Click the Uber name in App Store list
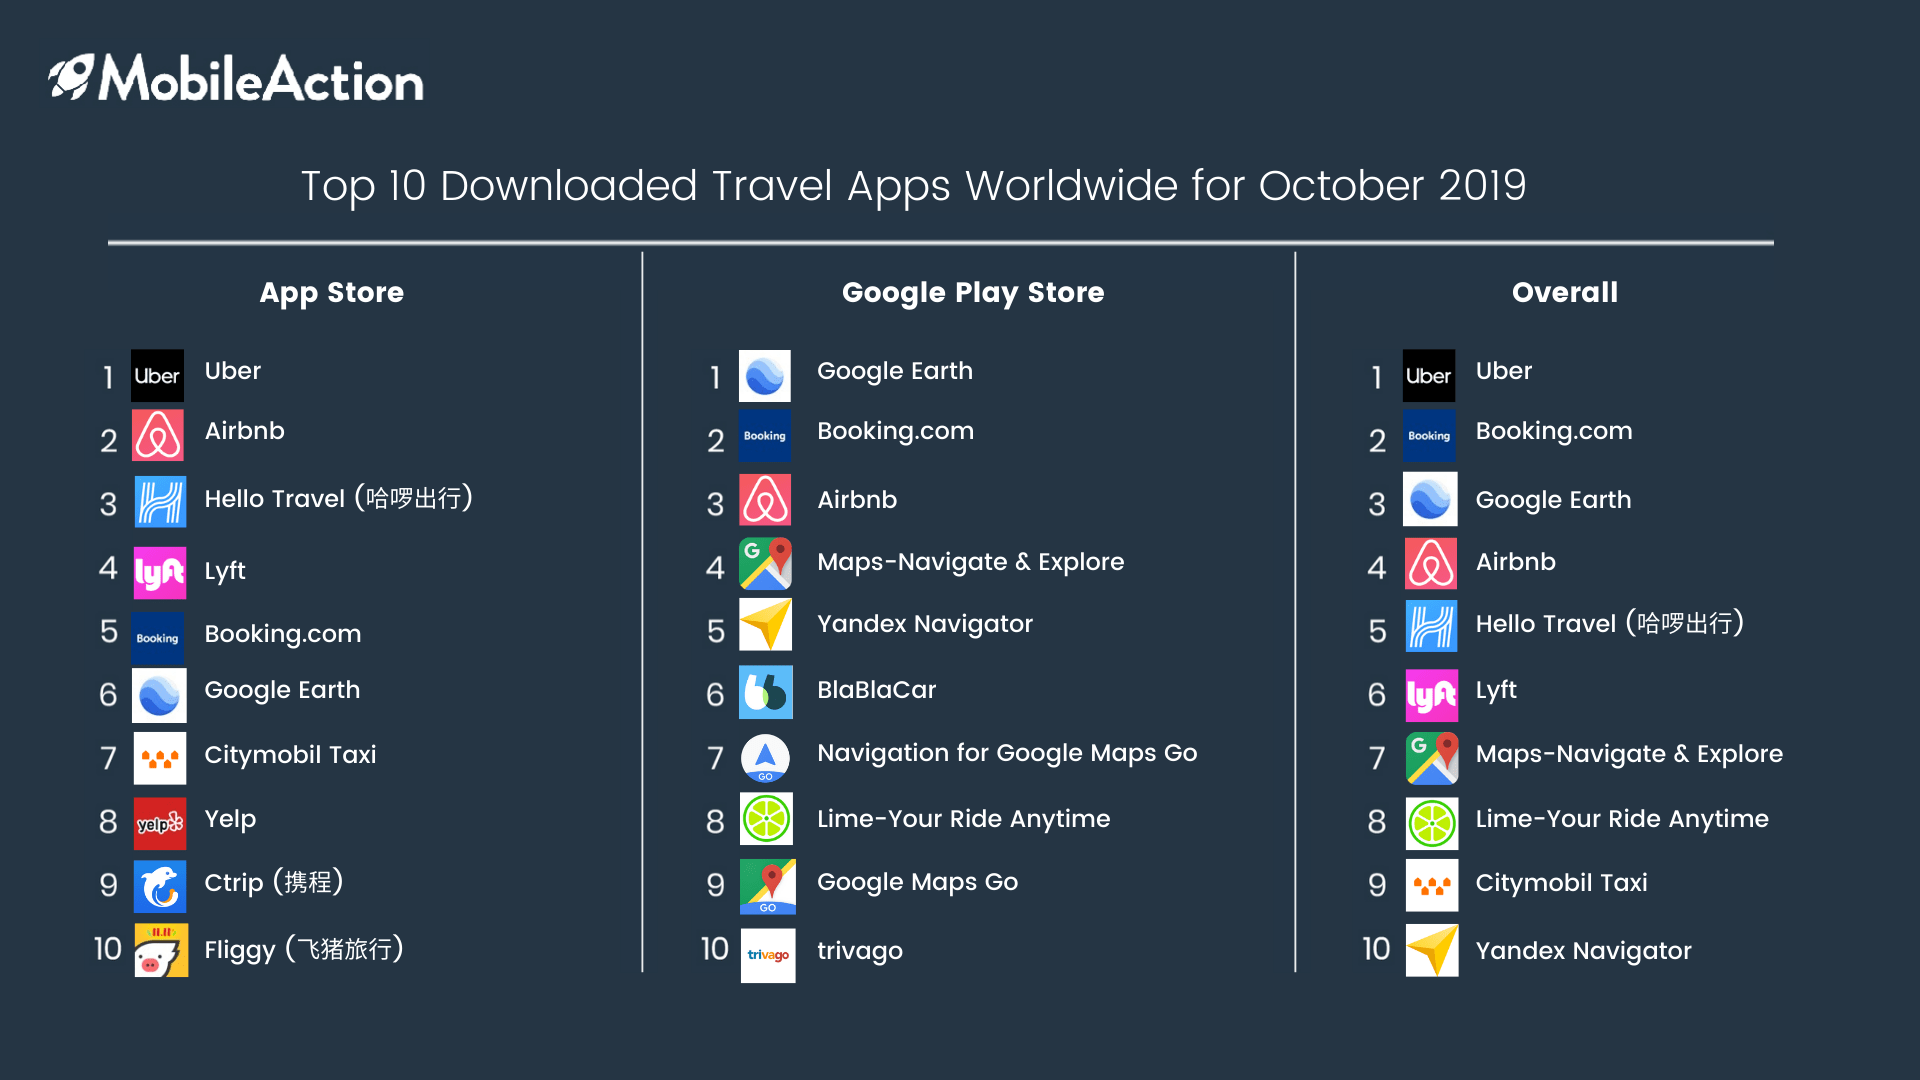Image resolution: width=1920 pixels, height=1080 pixels. [x=233, y=371]
